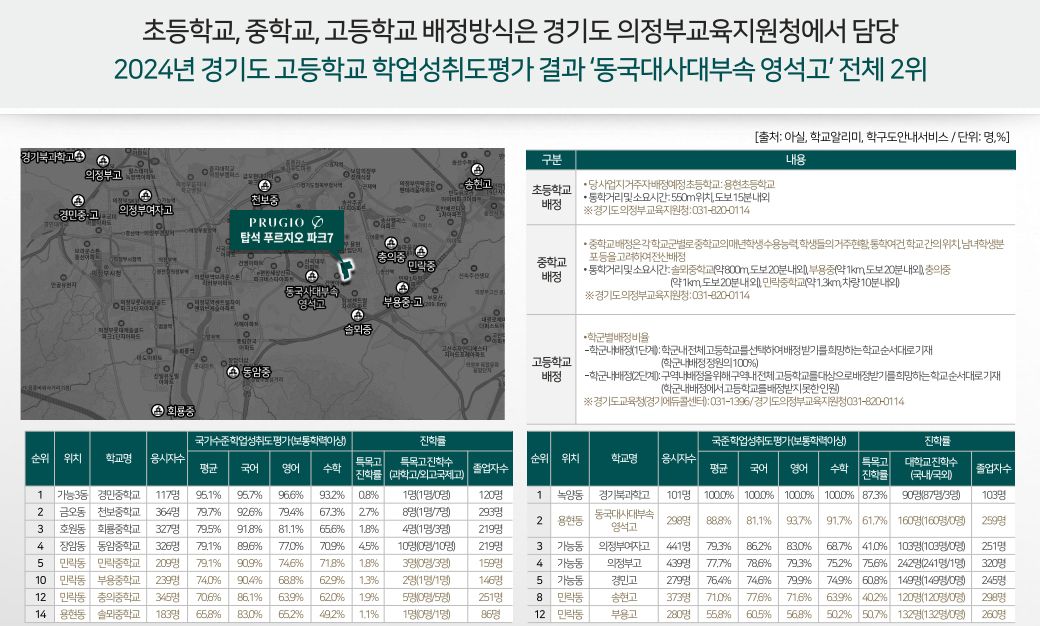Select the 중학교 배정 row label

point(550,269)
